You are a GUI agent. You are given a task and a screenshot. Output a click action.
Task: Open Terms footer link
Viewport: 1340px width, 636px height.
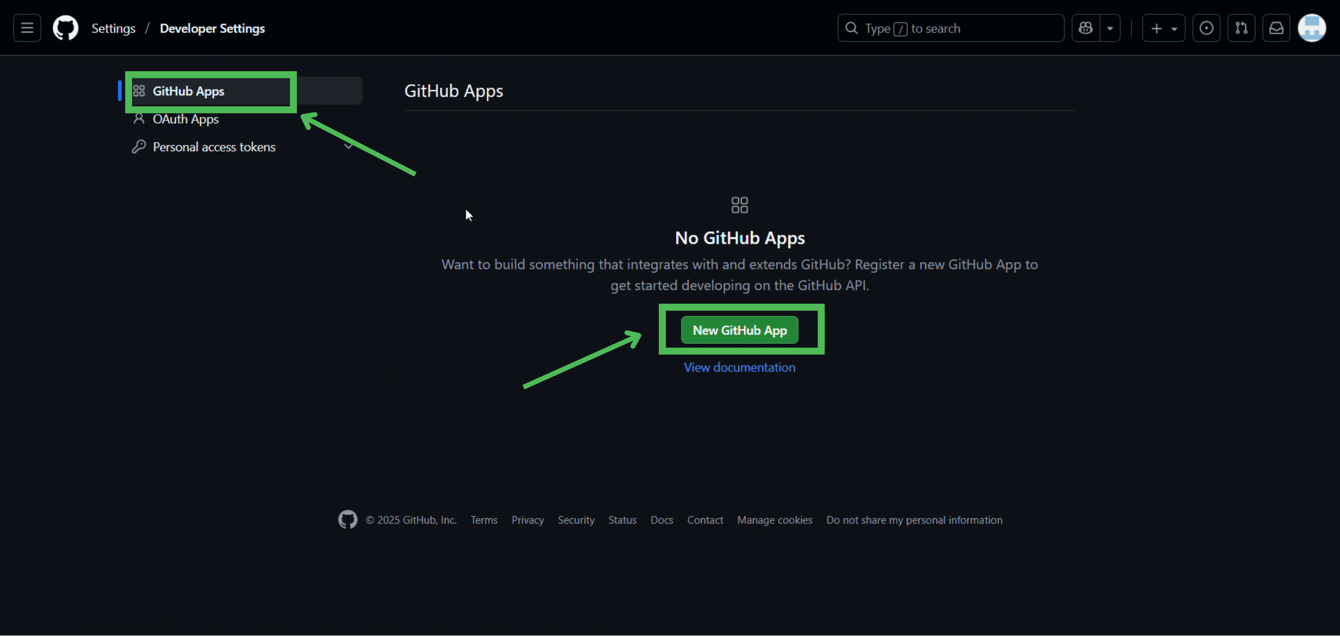tap(484, 520)
